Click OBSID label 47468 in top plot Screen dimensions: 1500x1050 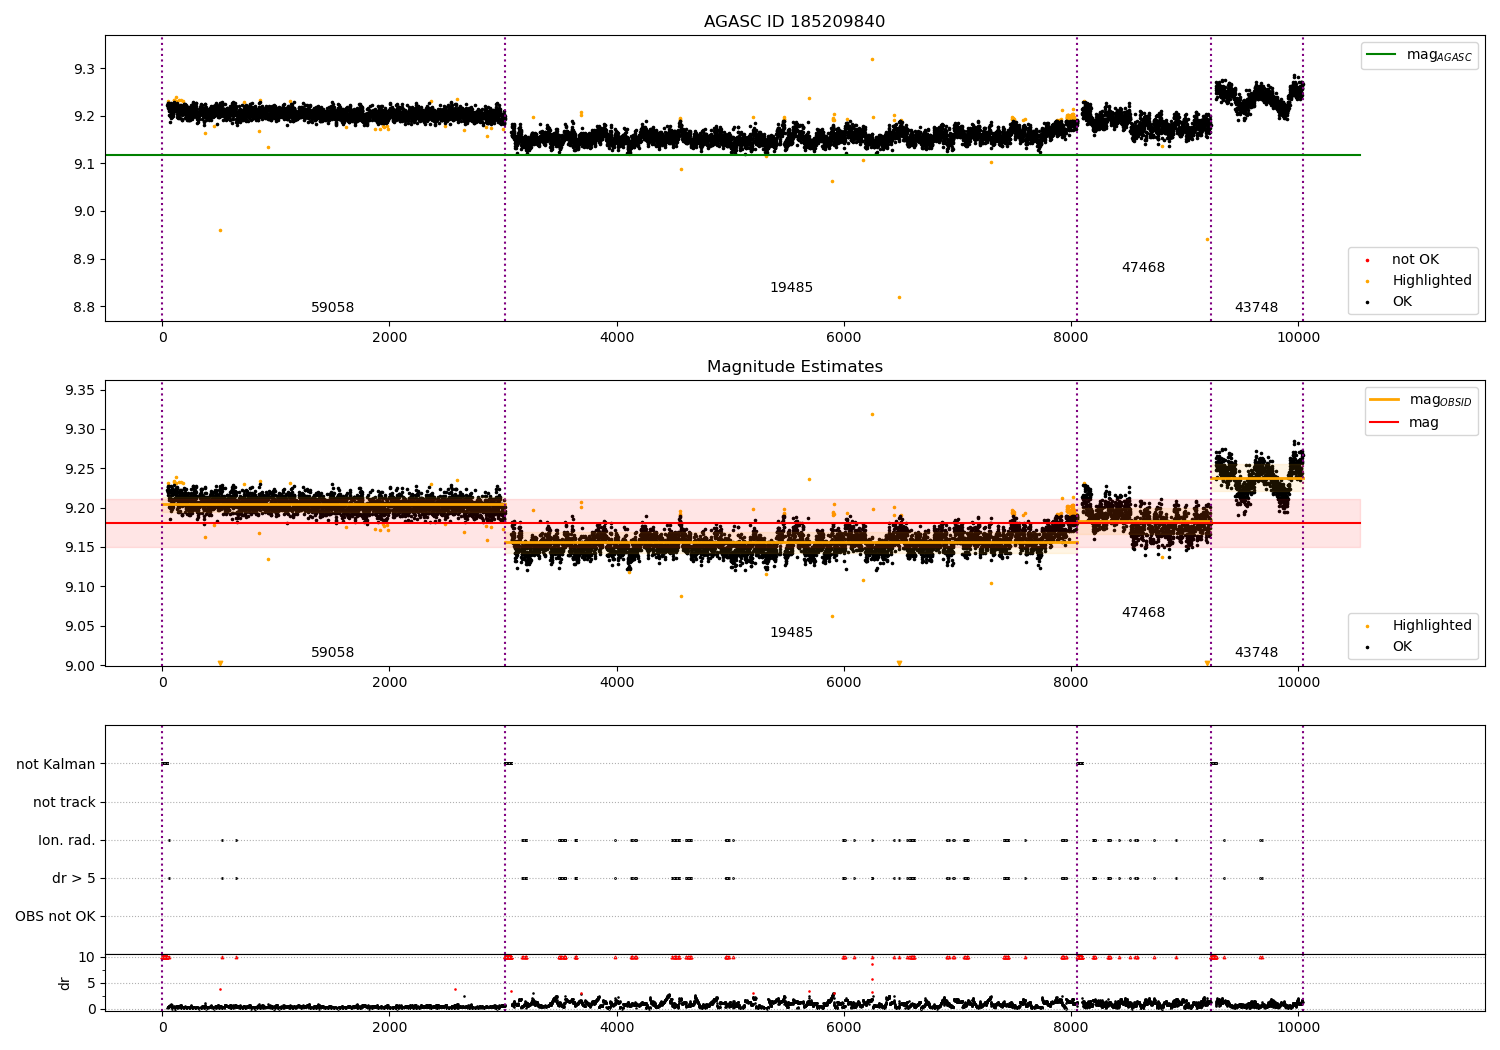tap(1143, 268)
